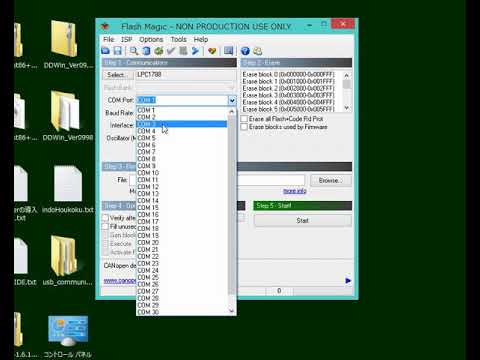This screenshot has height=360, width=480.
Task: Collapse the COM Port combo box arrow
Action: (x=232, y=100)
